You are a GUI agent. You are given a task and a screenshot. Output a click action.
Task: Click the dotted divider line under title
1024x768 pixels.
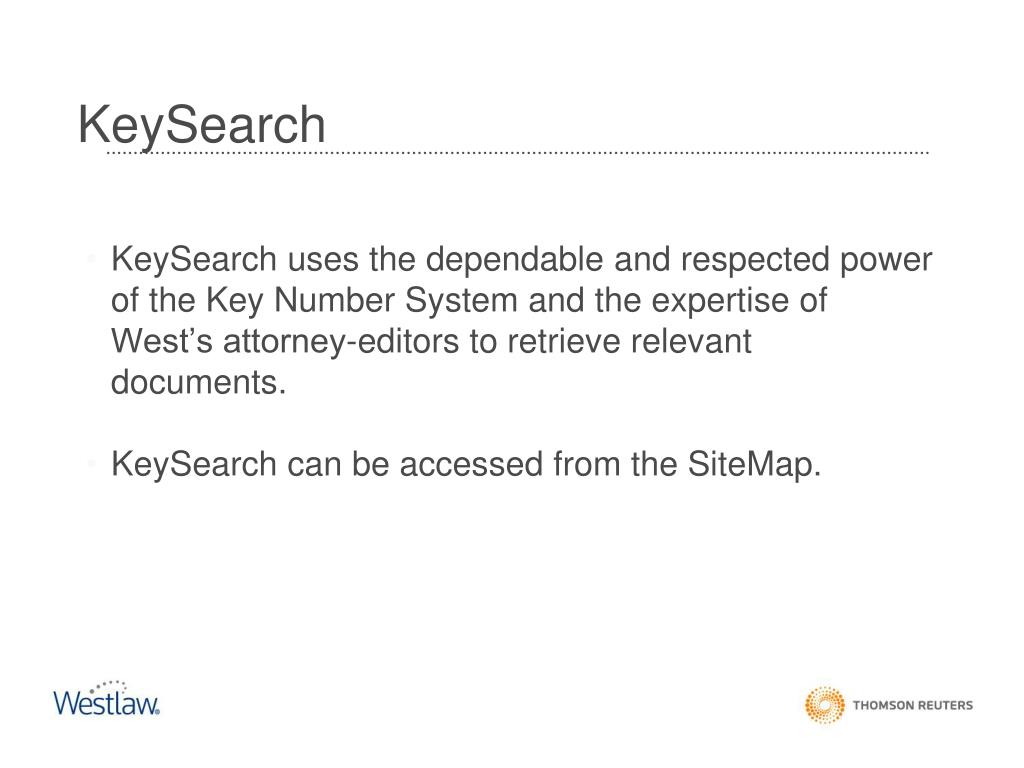pyautogui.click(x=517, y=153)
